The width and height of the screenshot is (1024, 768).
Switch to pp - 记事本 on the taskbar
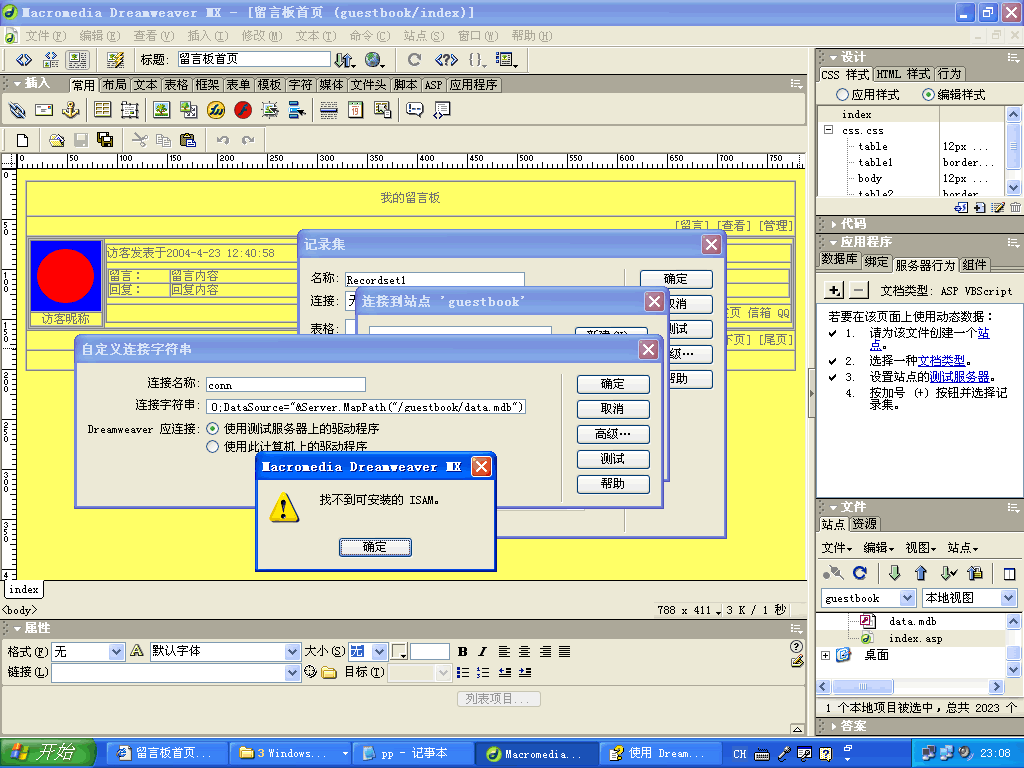(411, 754)
